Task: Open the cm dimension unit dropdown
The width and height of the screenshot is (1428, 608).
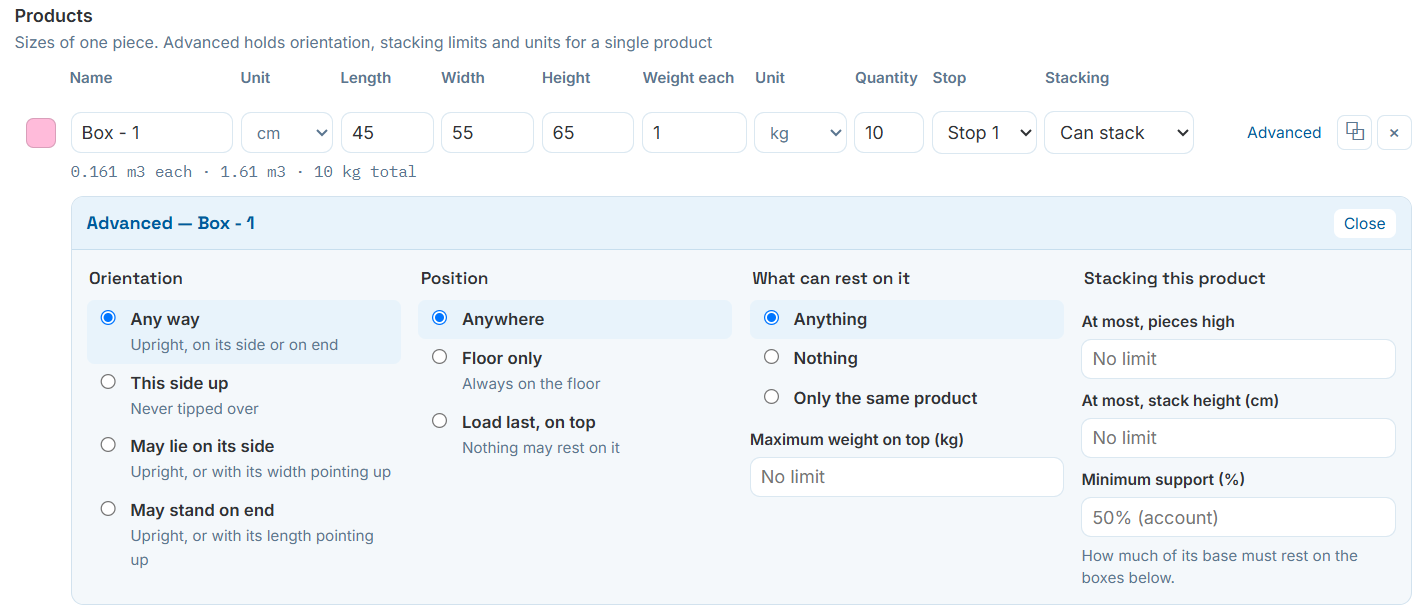Action: (x=287, y=132)
